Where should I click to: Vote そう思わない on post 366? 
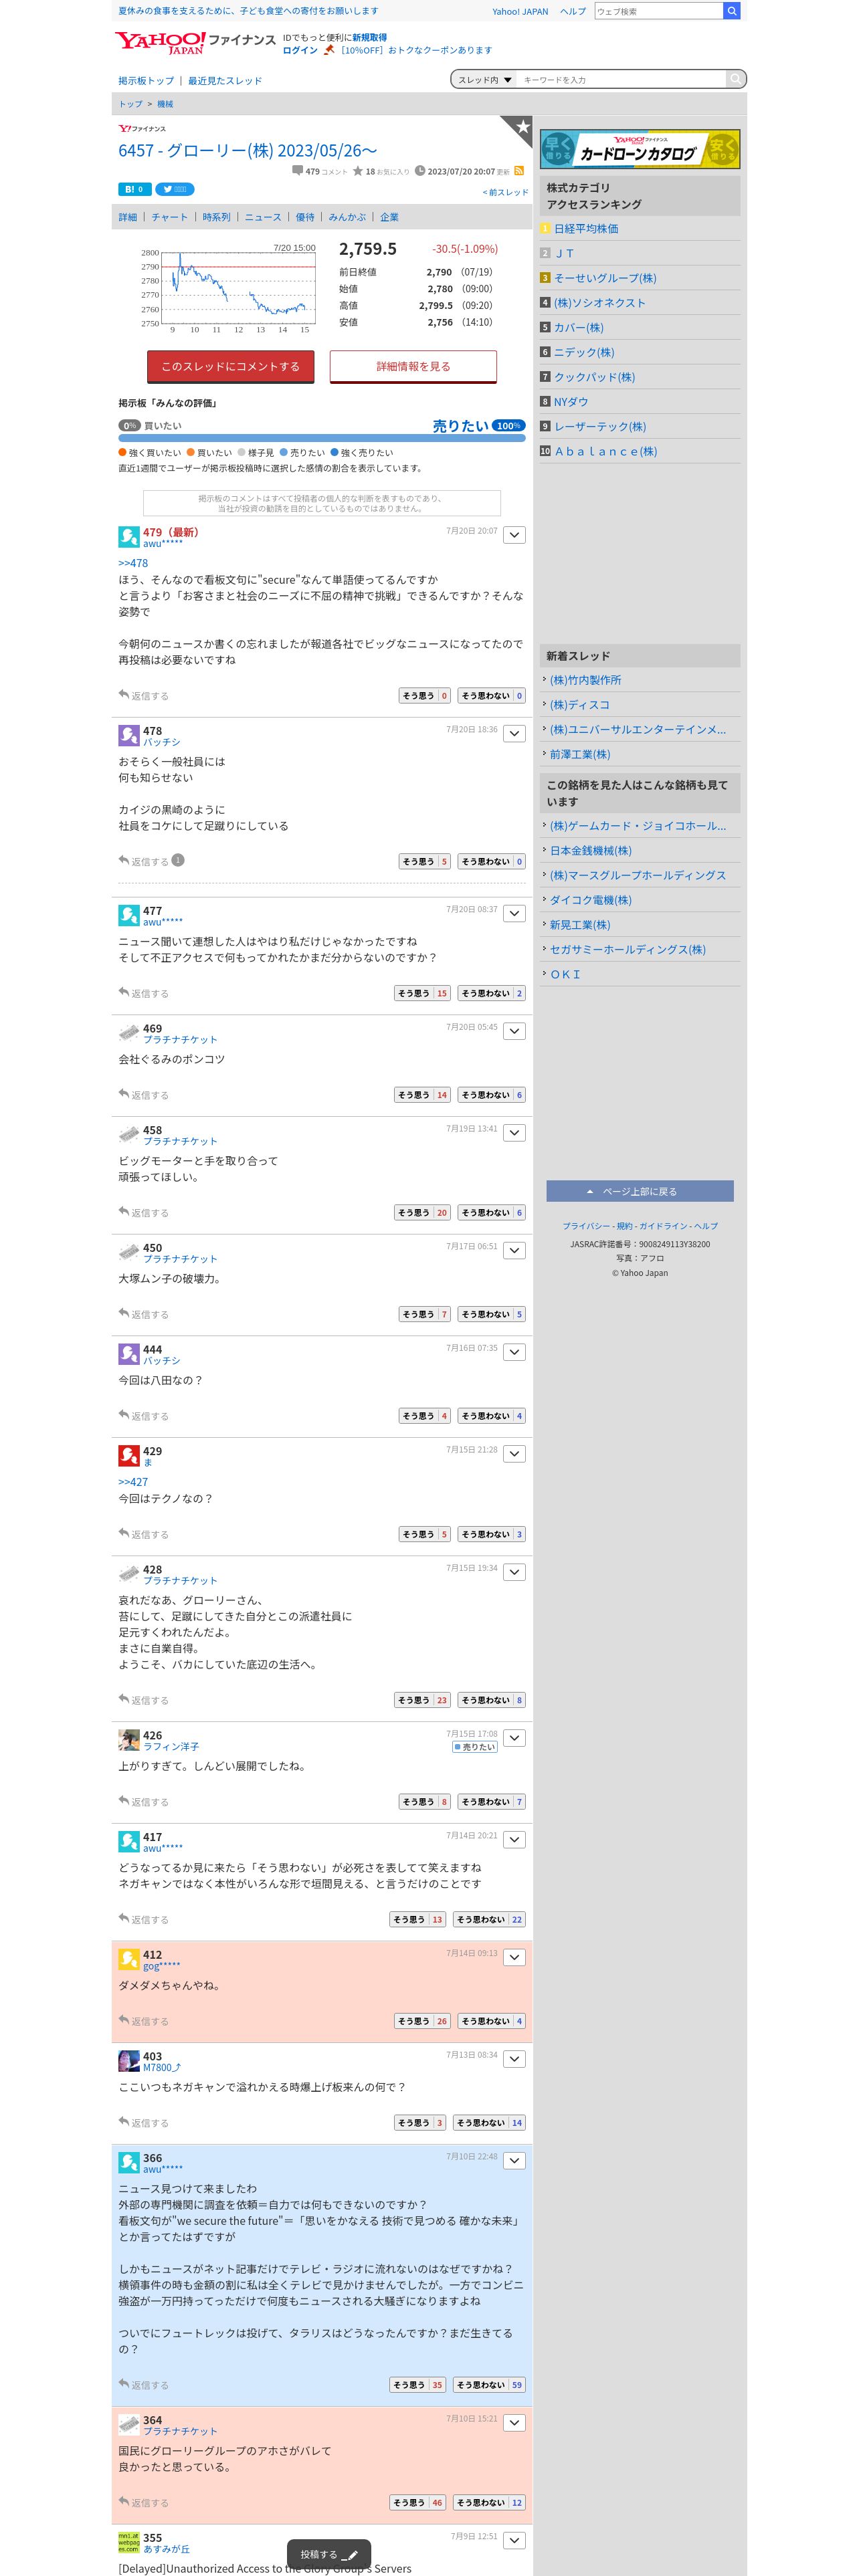[x=489, y=2385]
